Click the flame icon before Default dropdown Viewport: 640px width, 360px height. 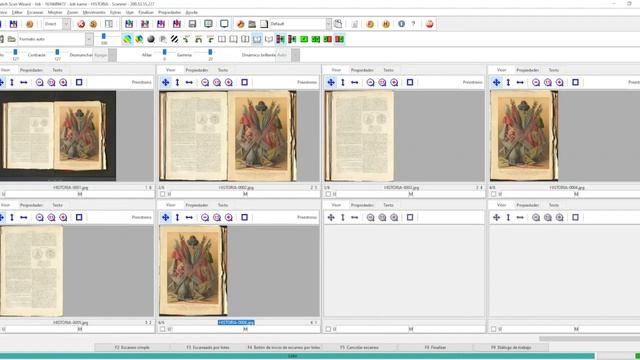(240, 24)
